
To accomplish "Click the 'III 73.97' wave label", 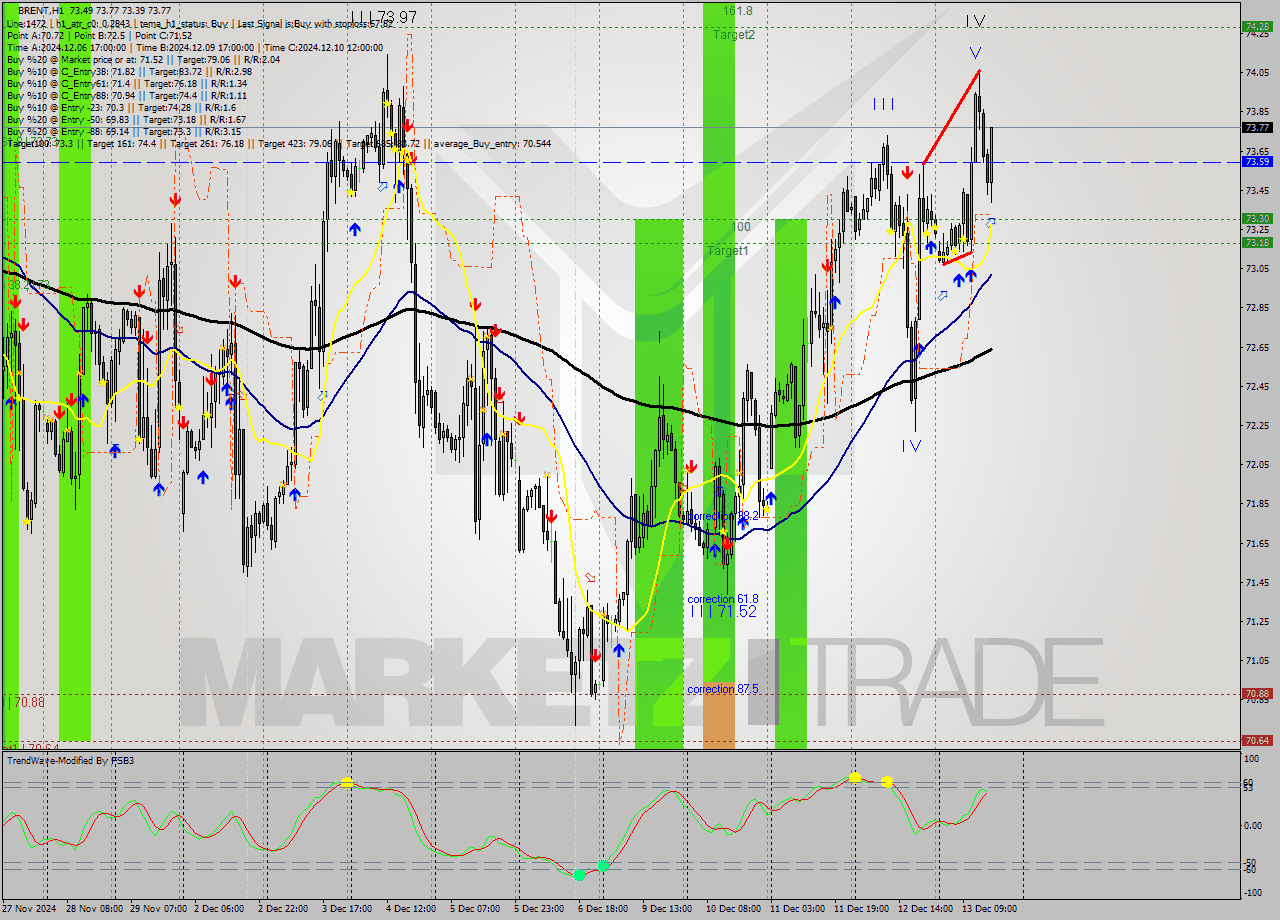I will [x=384, y=17].
